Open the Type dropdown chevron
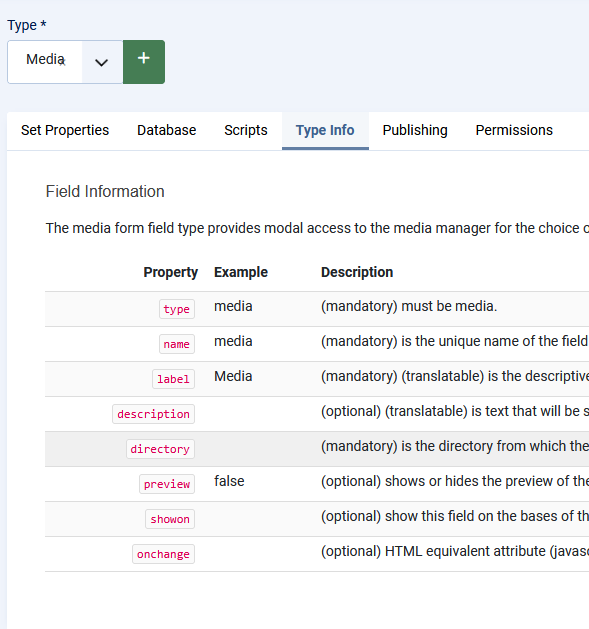The image size is (589, 629). (102, 62)
